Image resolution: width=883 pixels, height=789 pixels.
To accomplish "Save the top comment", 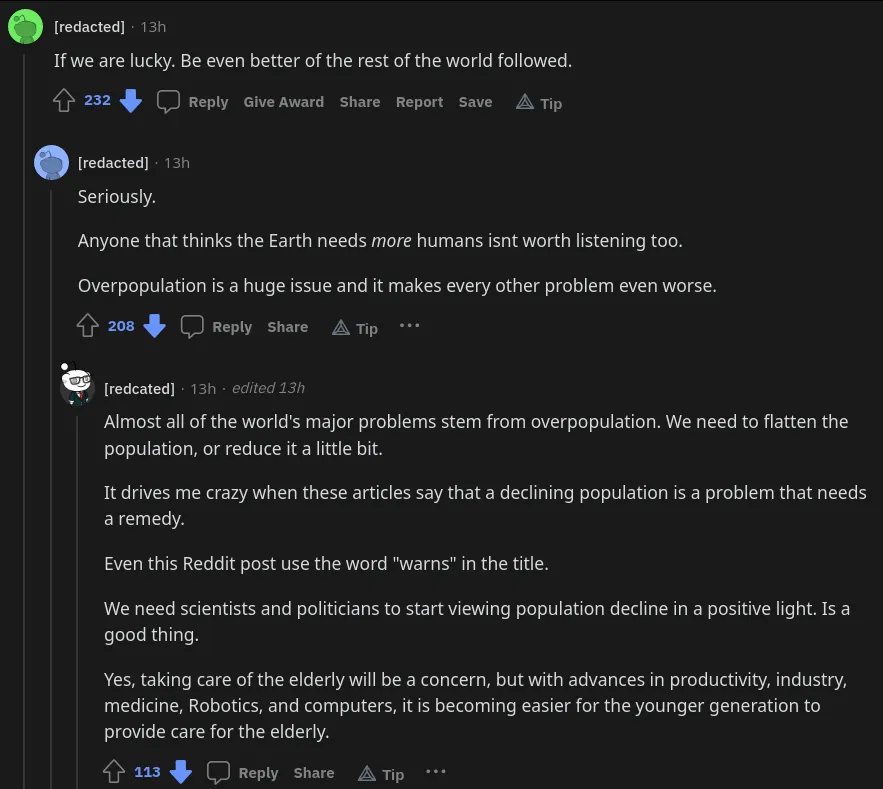I will point(475,102).
